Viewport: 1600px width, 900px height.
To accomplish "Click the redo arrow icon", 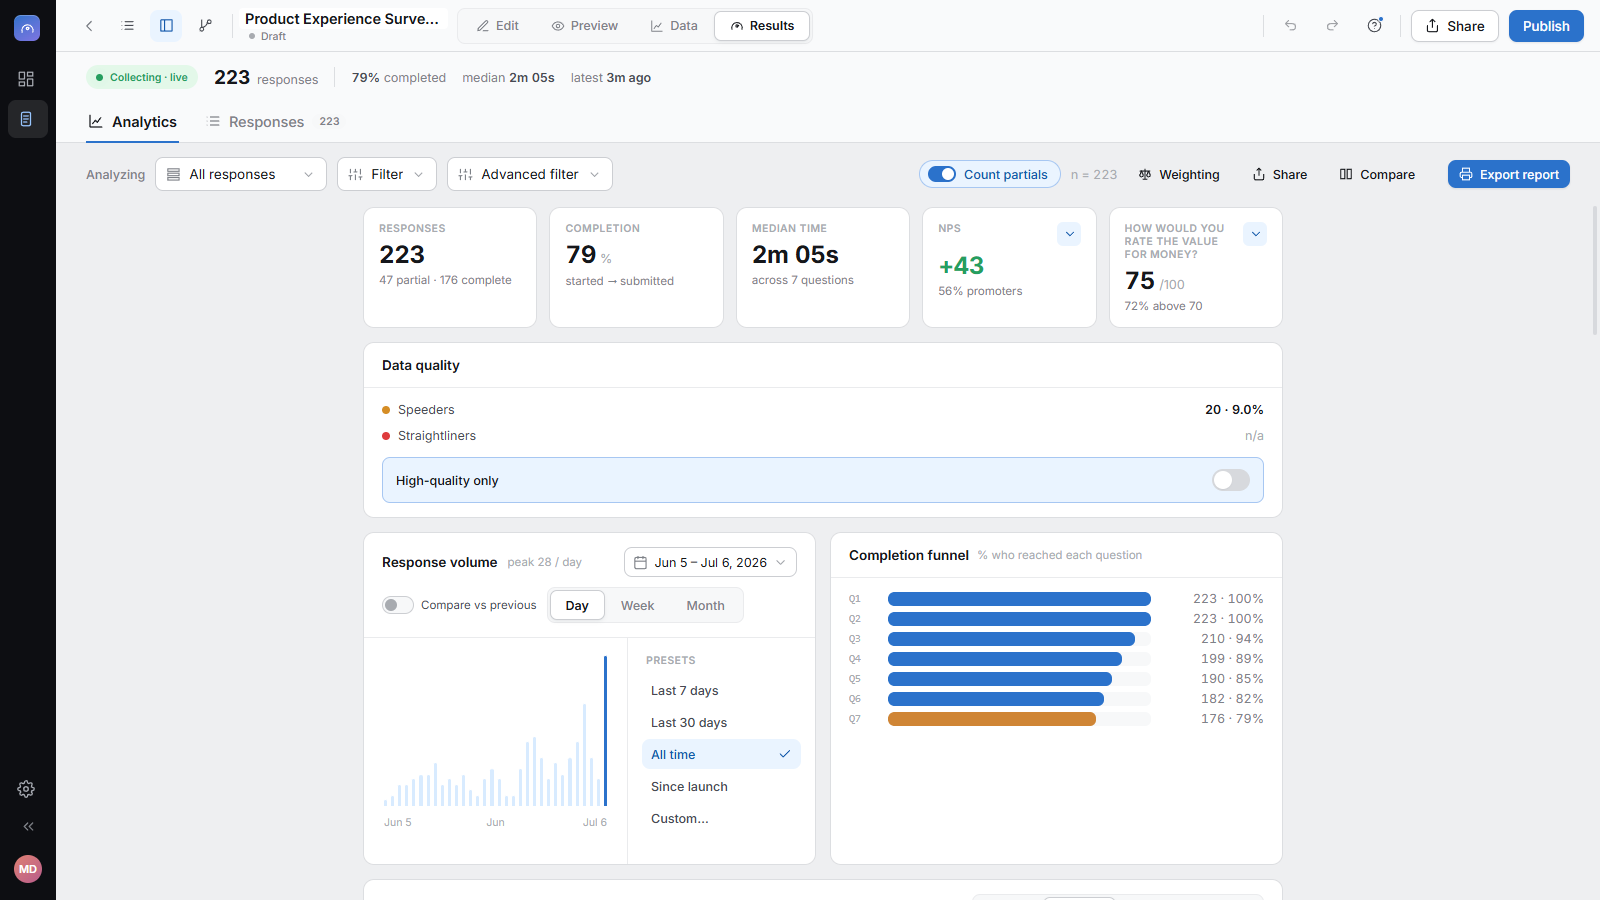I will point(1332,26).
